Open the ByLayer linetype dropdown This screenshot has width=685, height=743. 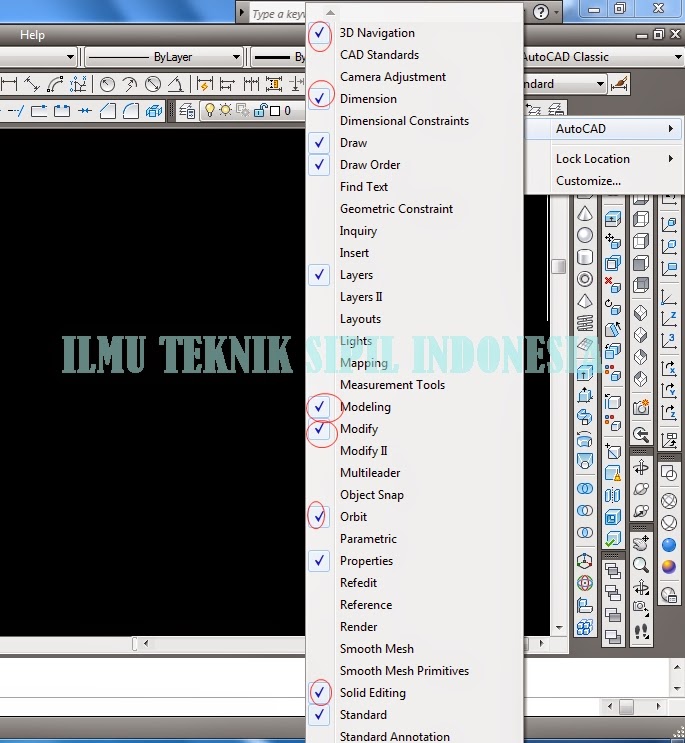coord(236,57)
